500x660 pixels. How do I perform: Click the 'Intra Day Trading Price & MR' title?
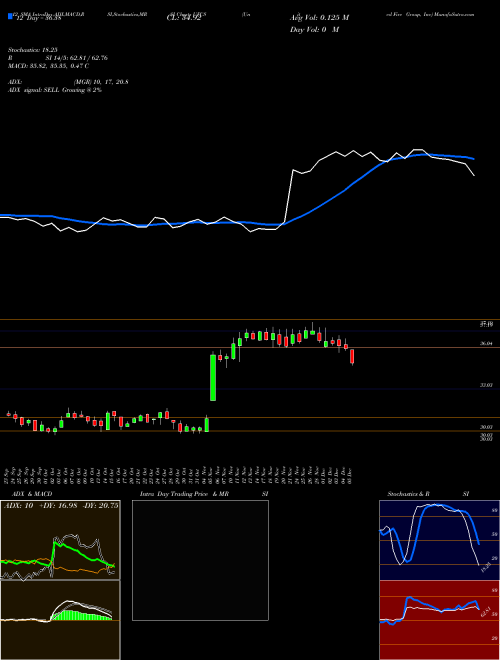click(x=184, y=494)
